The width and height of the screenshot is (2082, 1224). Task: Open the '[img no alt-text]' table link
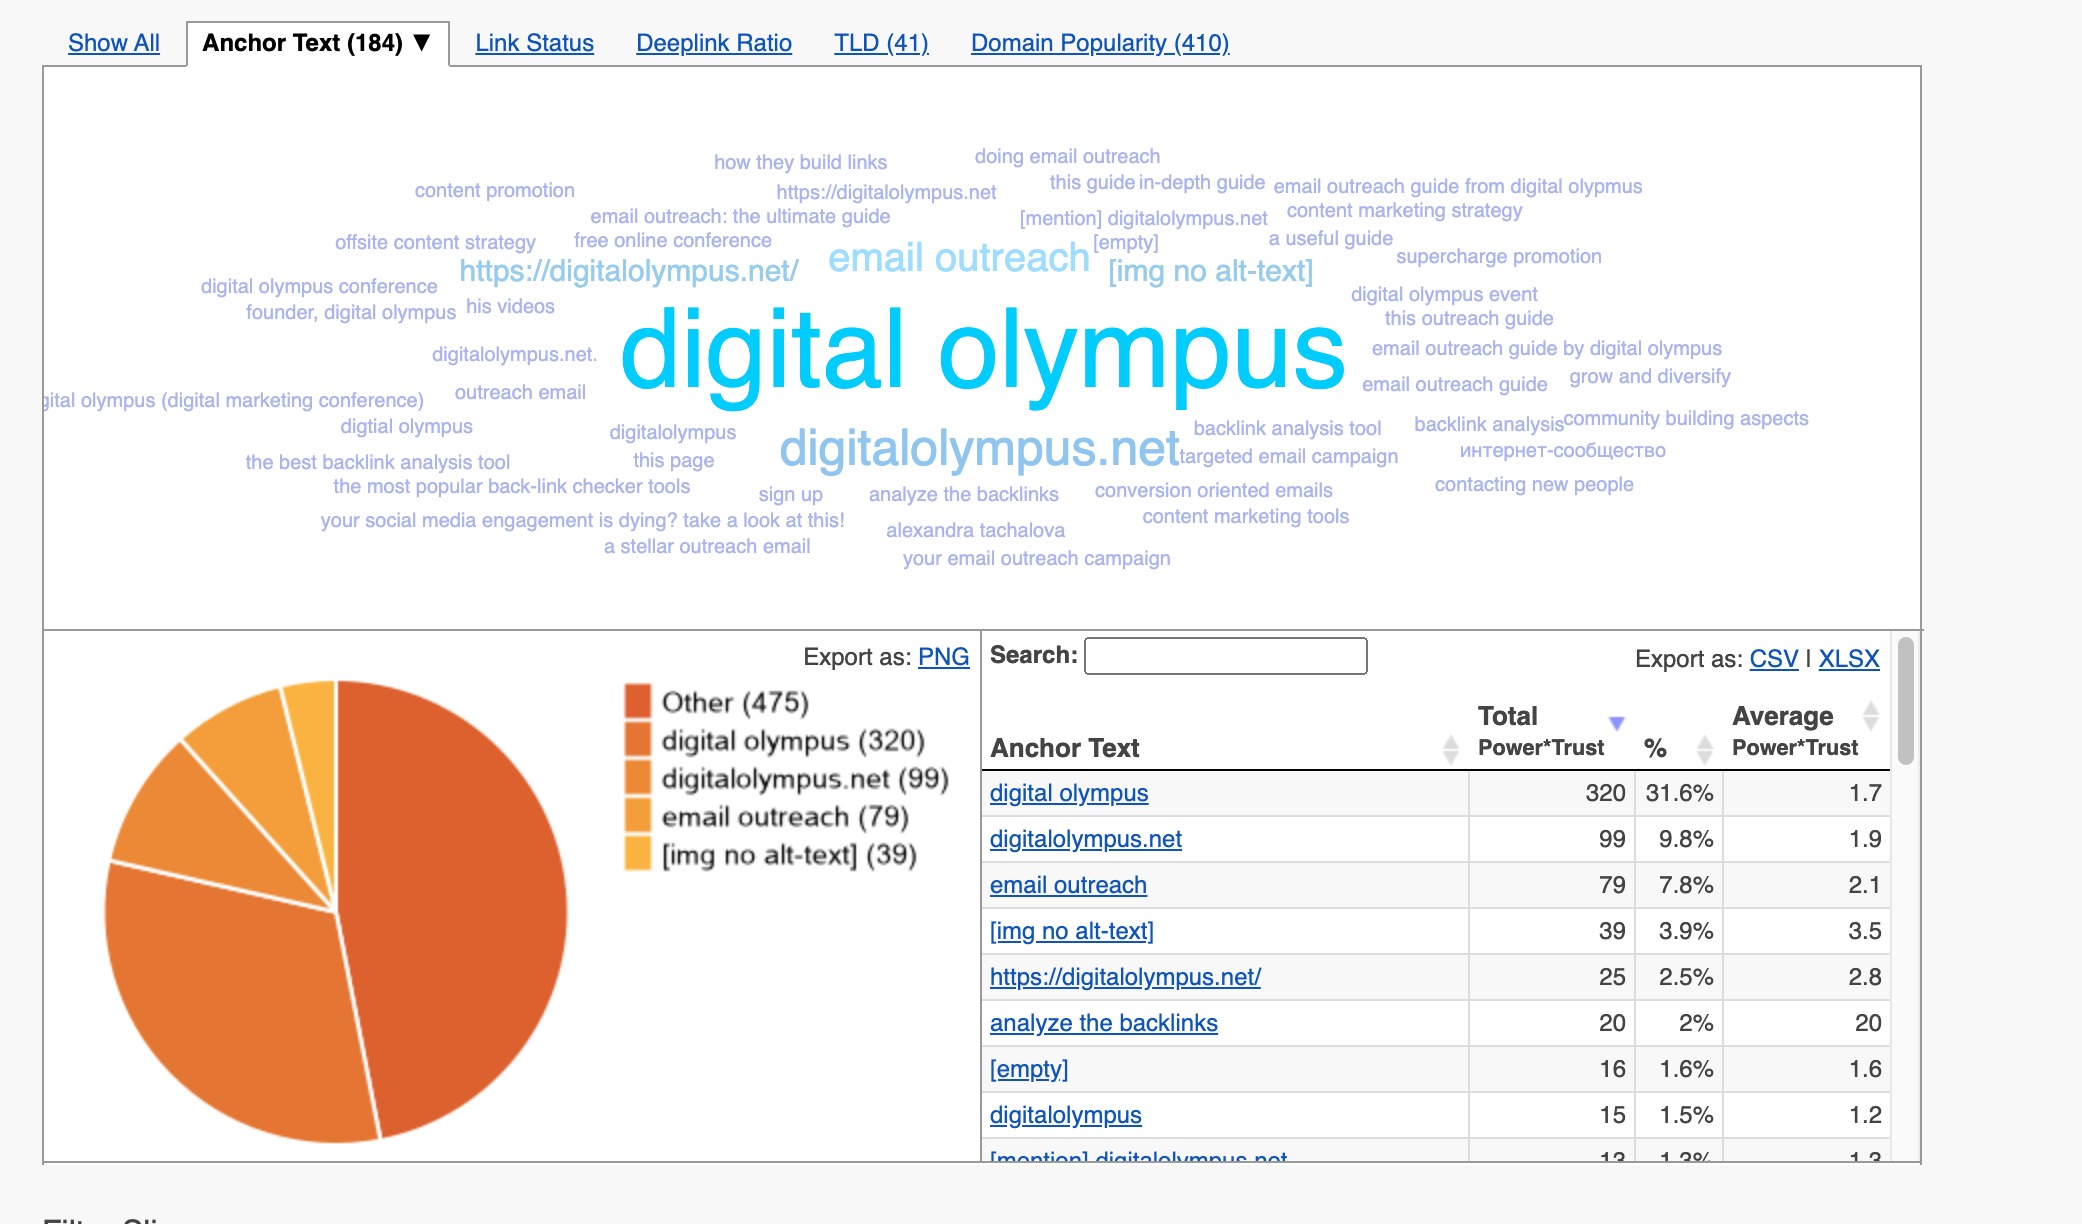click(1071, 931)
